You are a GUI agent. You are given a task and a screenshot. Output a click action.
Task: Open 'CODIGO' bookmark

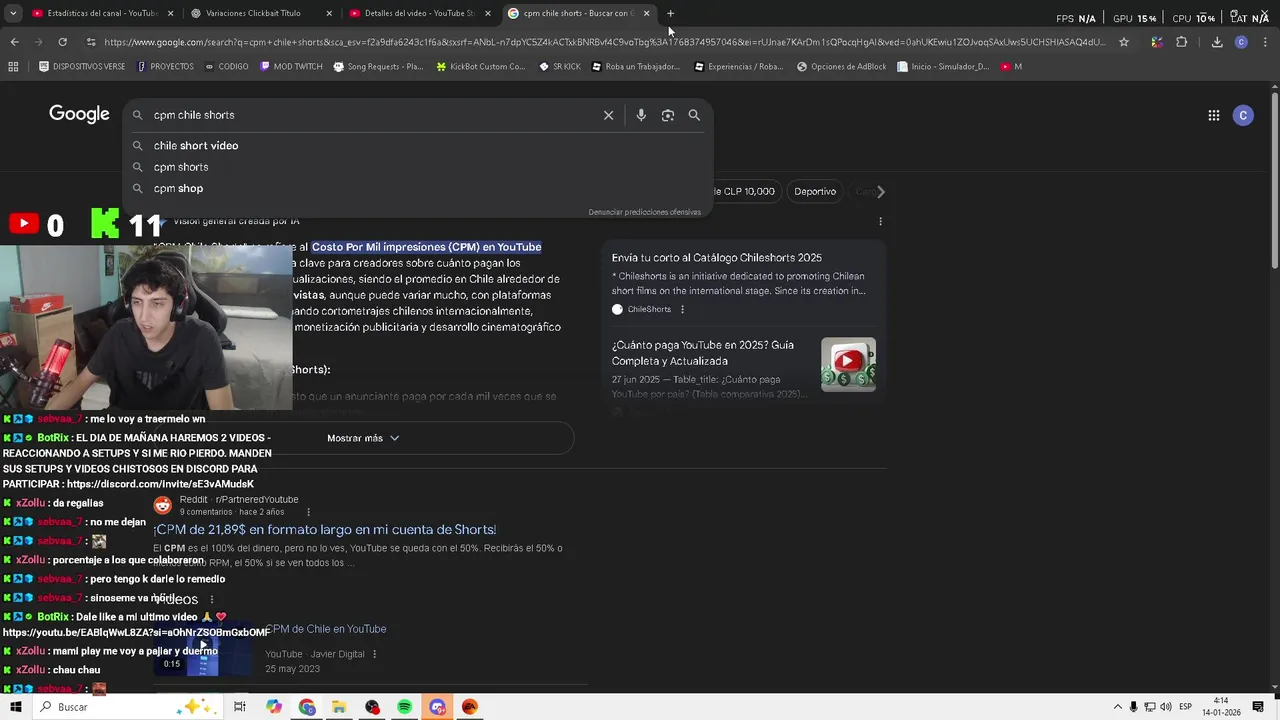click(x=226, y=67)
